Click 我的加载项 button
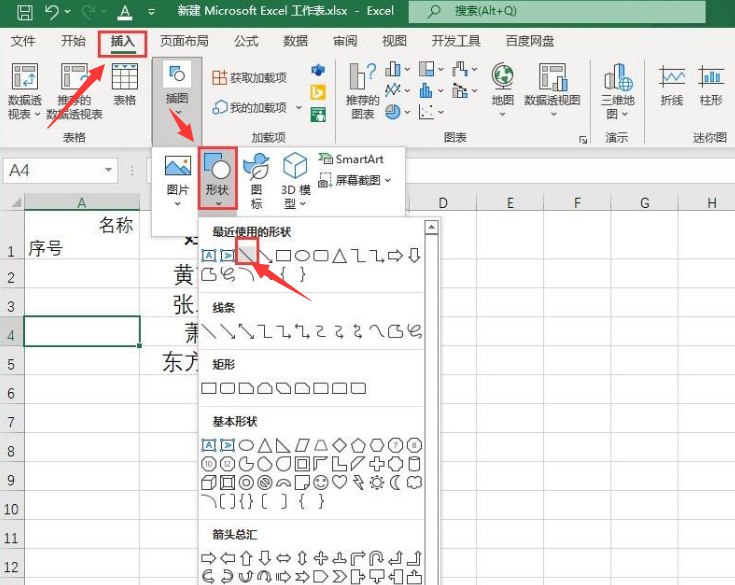The width and height of the screenshot is (735, 585). (249, 108)
